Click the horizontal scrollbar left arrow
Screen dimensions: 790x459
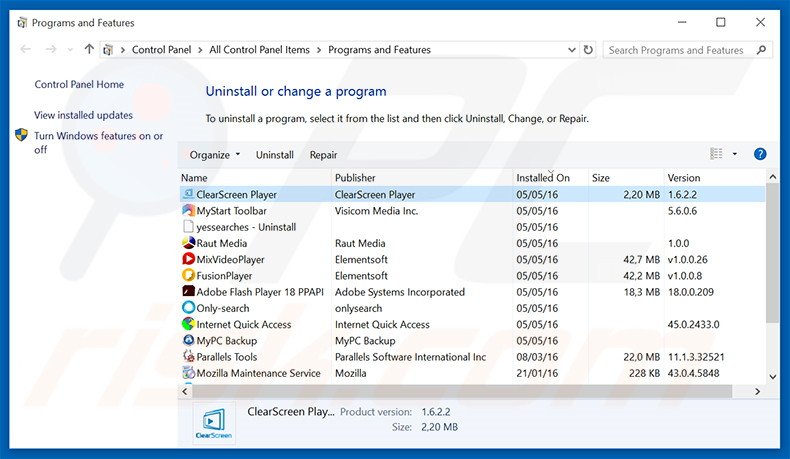[x=184, y=391]
